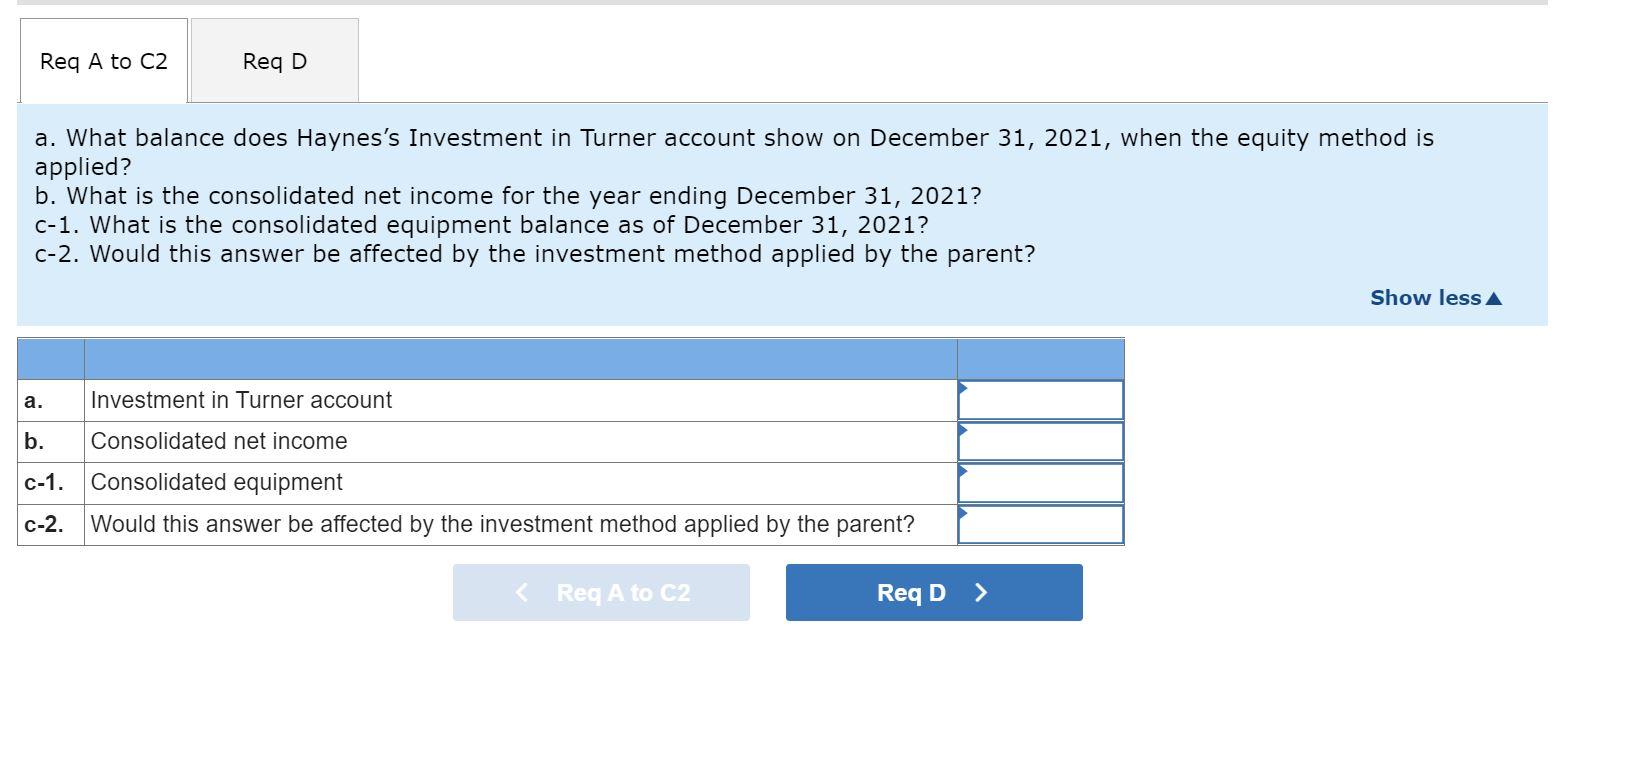Open dropdown for Consolidated net income answer
The height and width of the screenshot is (763, 1635).
pos(963,431)
